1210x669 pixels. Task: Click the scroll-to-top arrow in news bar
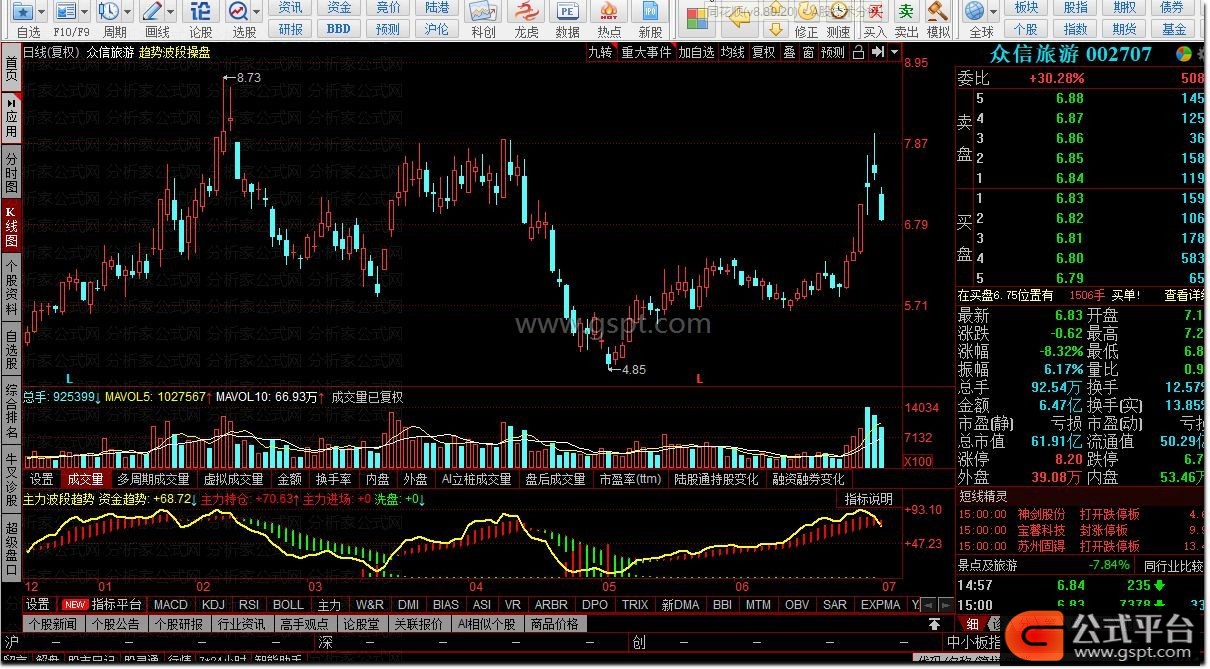pos(934,623)
